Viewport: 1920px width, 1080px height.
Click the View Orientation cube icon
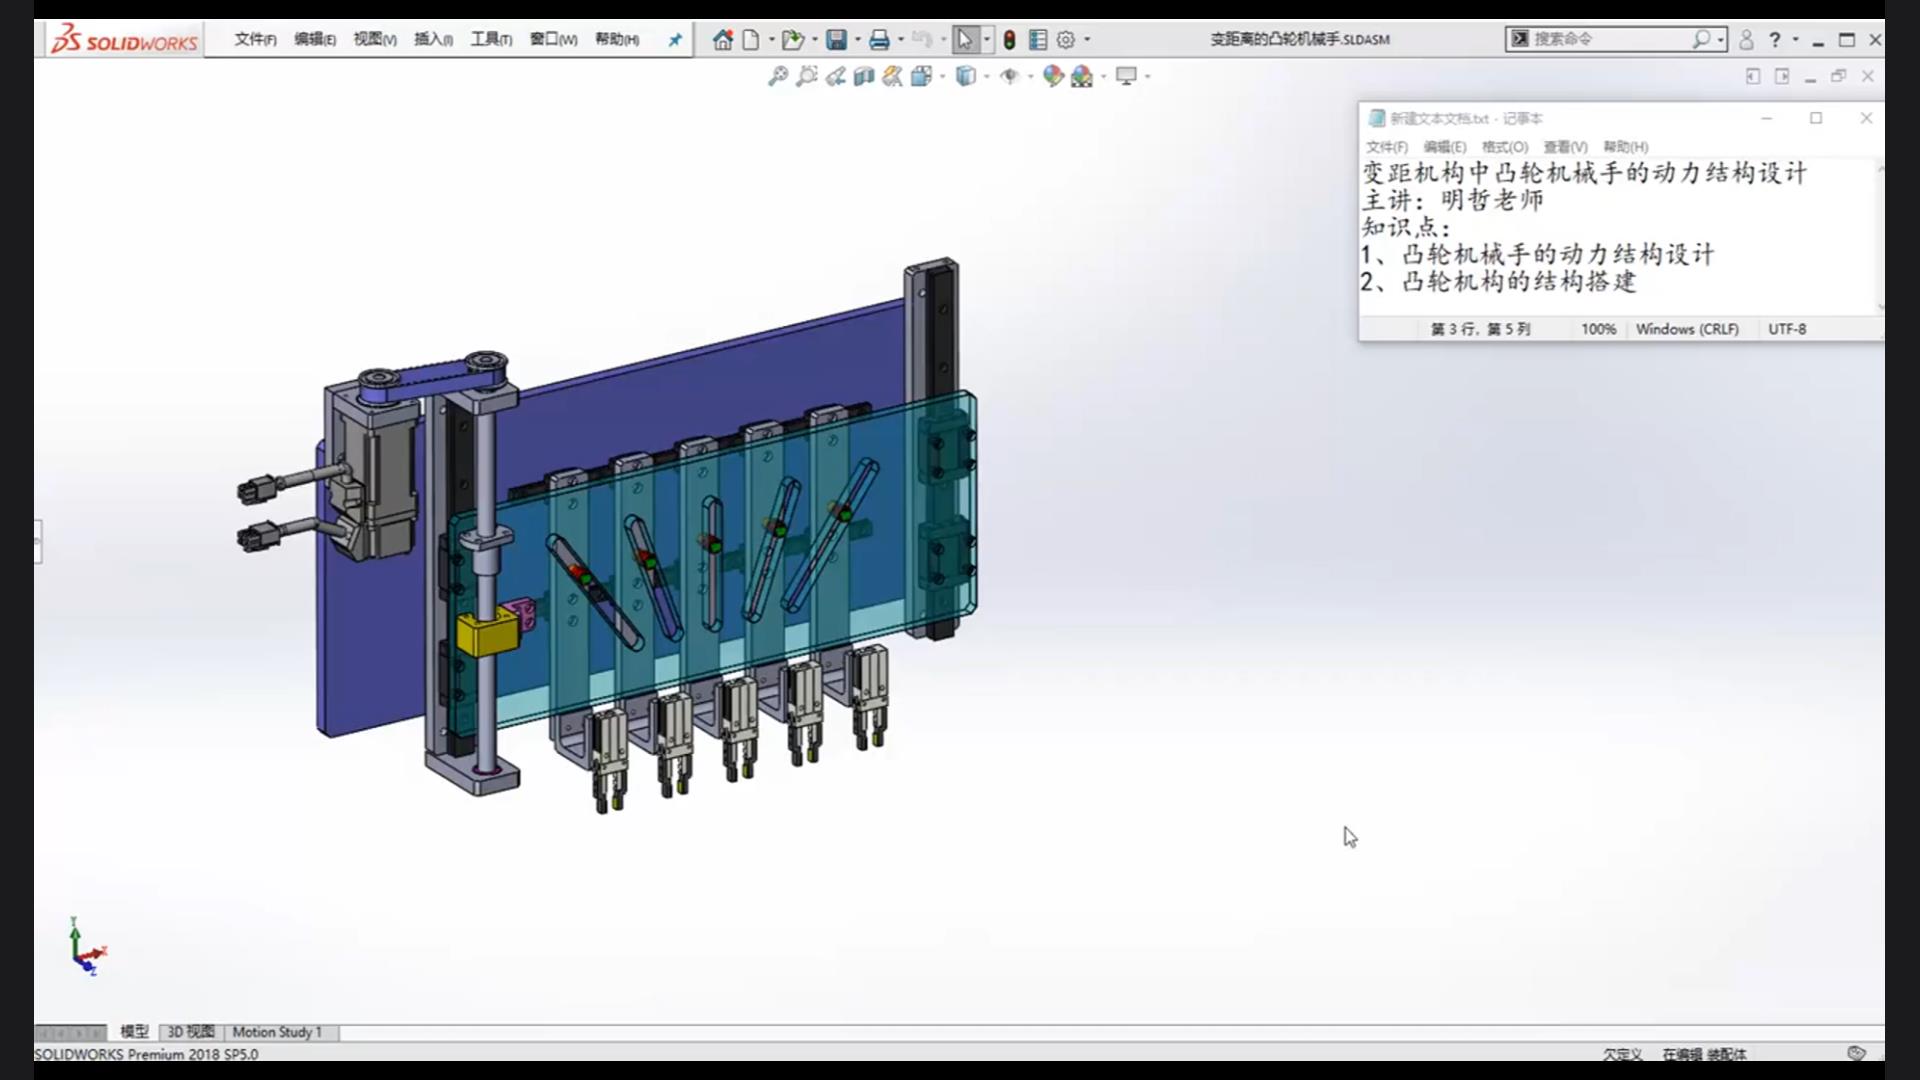click(x=921, y=76)
